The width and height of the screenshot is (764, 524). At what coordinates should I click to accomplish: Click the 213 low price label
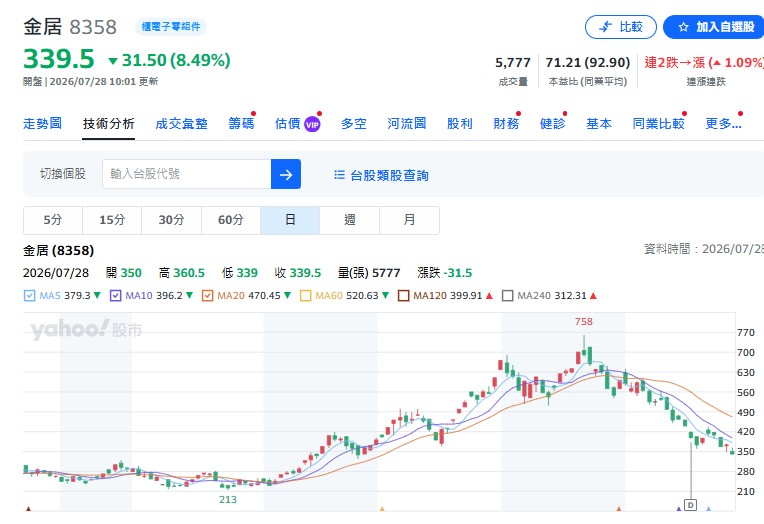click(228, 500)
